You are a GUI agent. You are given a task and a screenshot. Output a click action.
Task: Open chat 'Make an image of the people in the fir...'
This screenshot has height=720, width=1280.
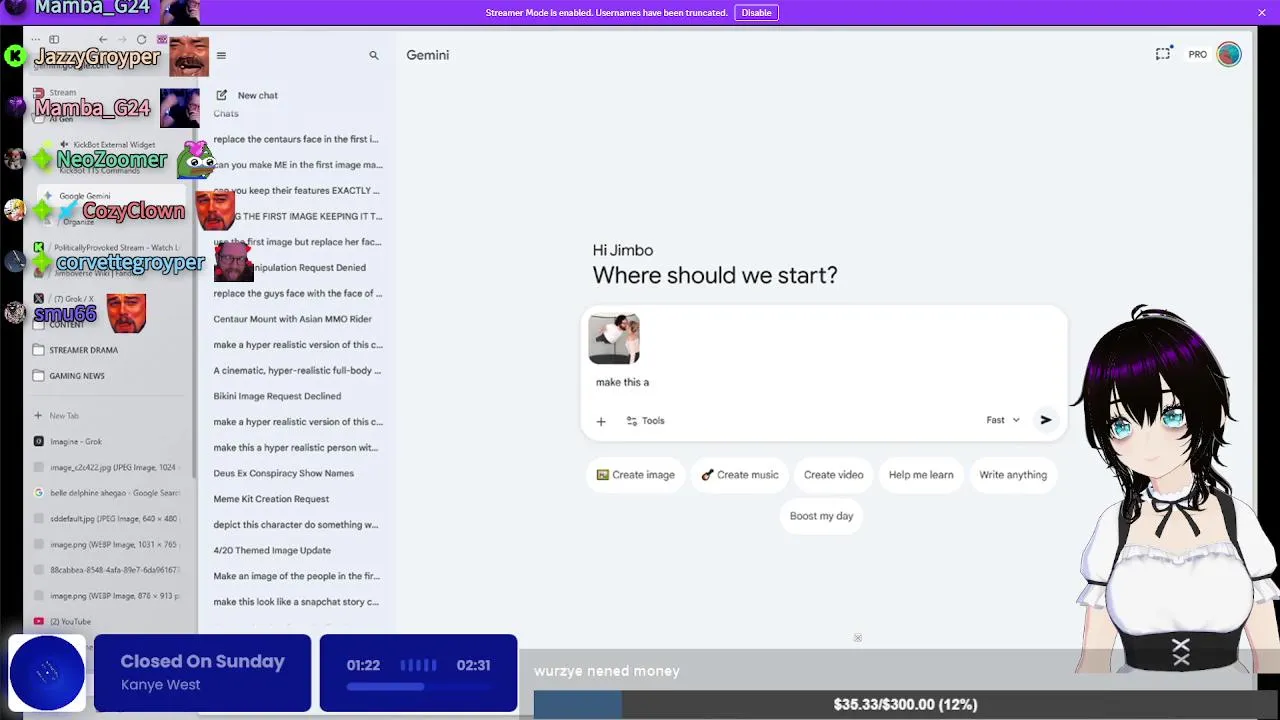click(296, 576)
